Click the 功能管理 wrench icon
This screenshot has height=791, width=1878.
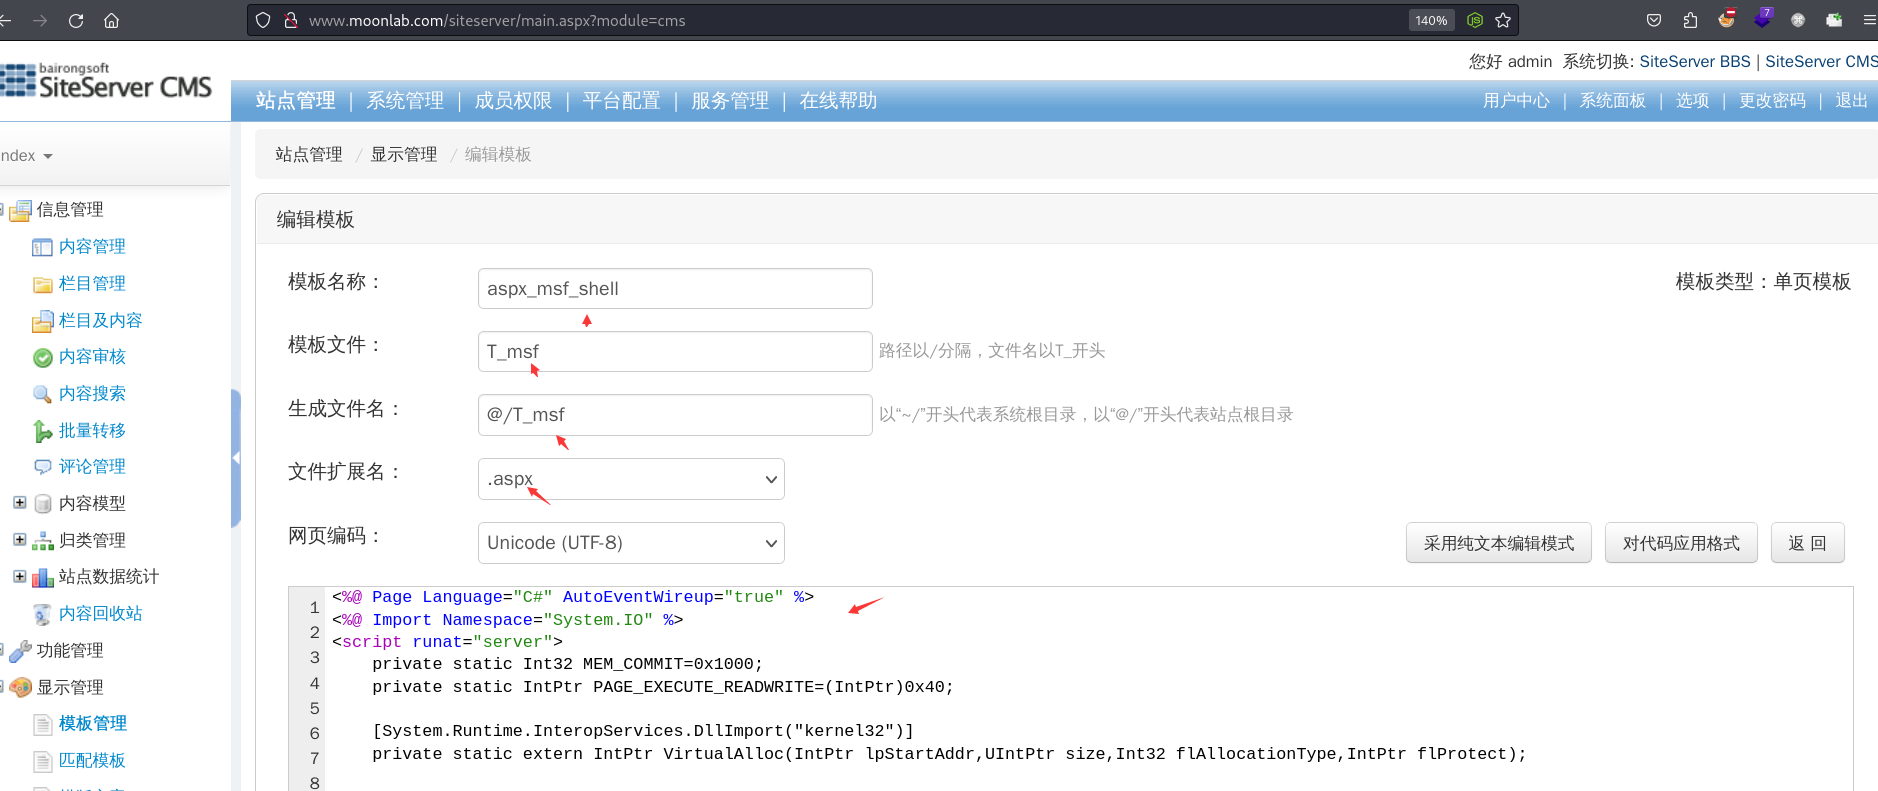pos(20,651)
